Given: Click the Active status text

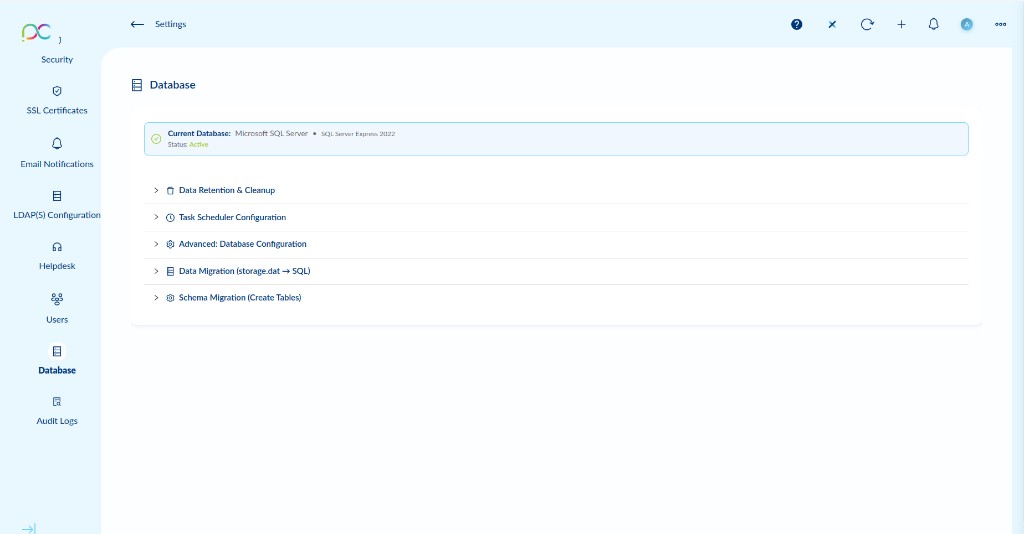Looking at the screenshot, I should 199,144.
